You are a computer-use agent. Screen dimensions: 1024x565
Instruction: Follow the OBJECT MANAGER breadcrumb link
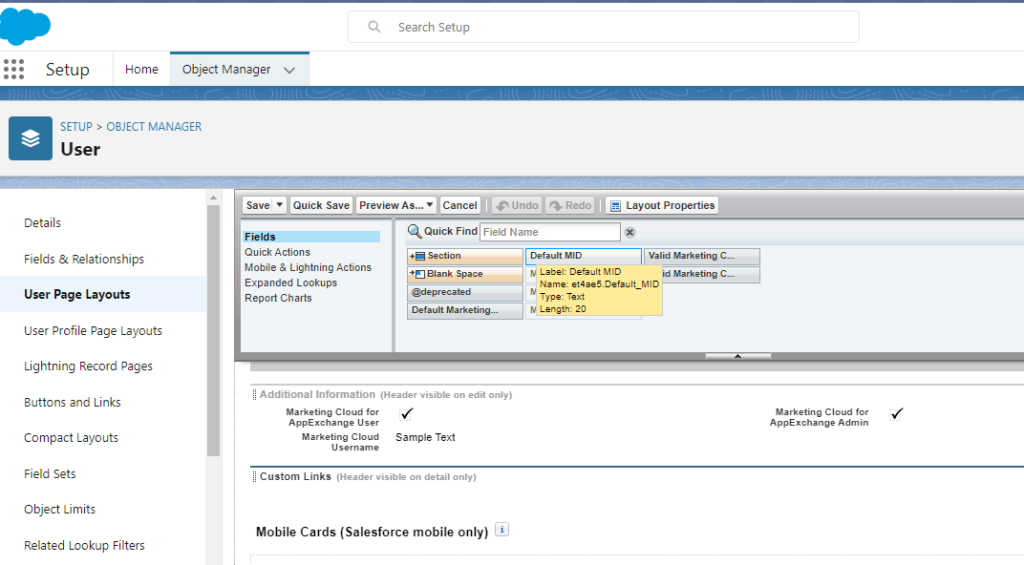pos(154,127)
